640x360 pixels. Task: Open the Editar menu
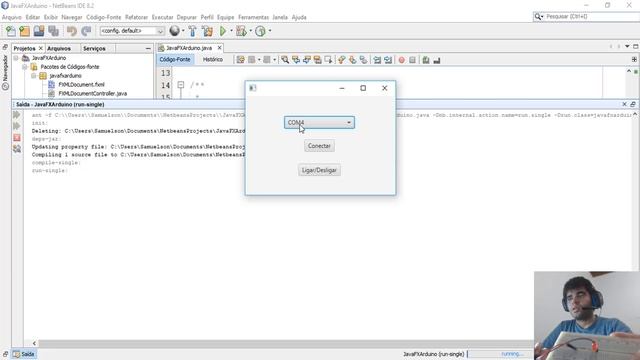click(33, 17)
